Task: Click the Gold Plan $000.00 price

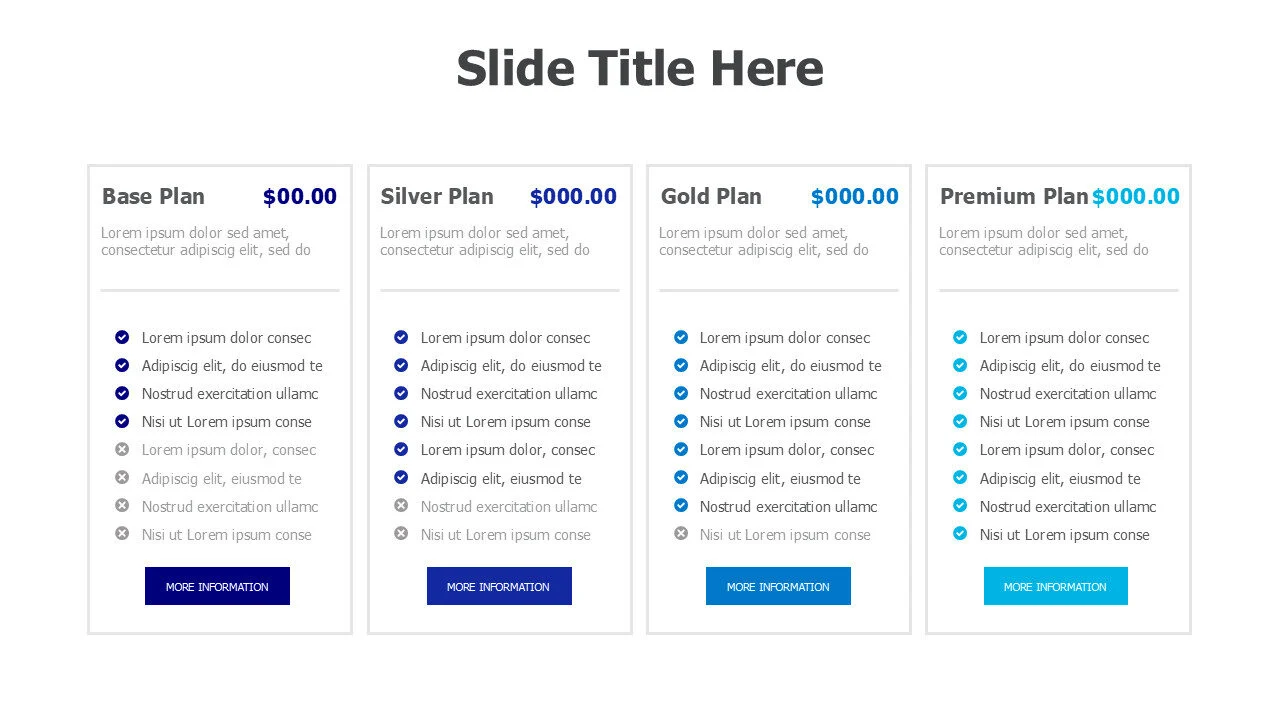Action: tap(854, 197)
